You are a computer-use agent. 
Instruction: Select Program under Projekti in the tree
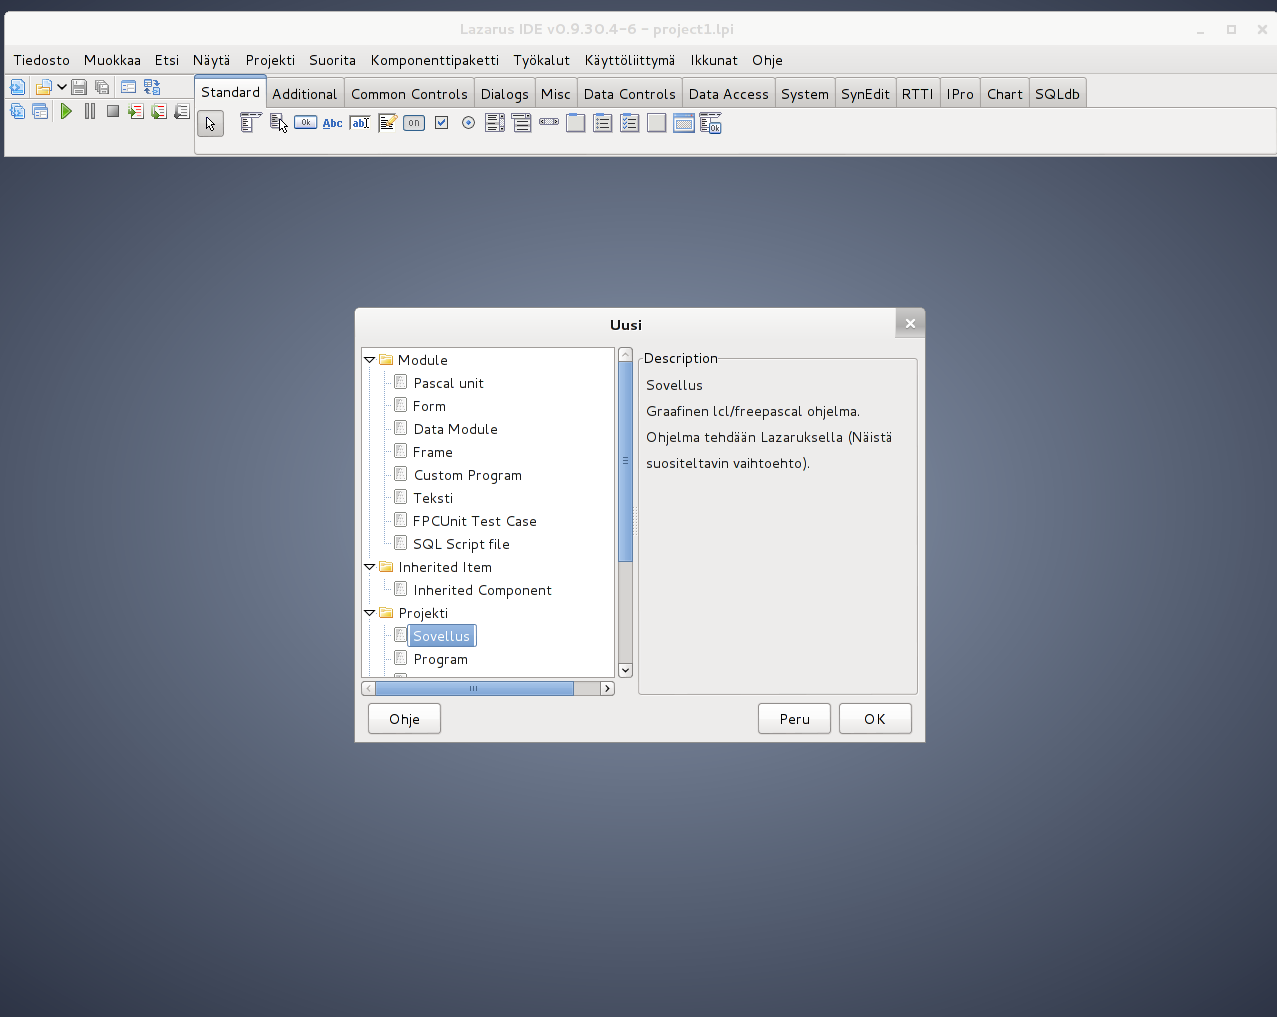pyautogui.click(x=440, y=659)
